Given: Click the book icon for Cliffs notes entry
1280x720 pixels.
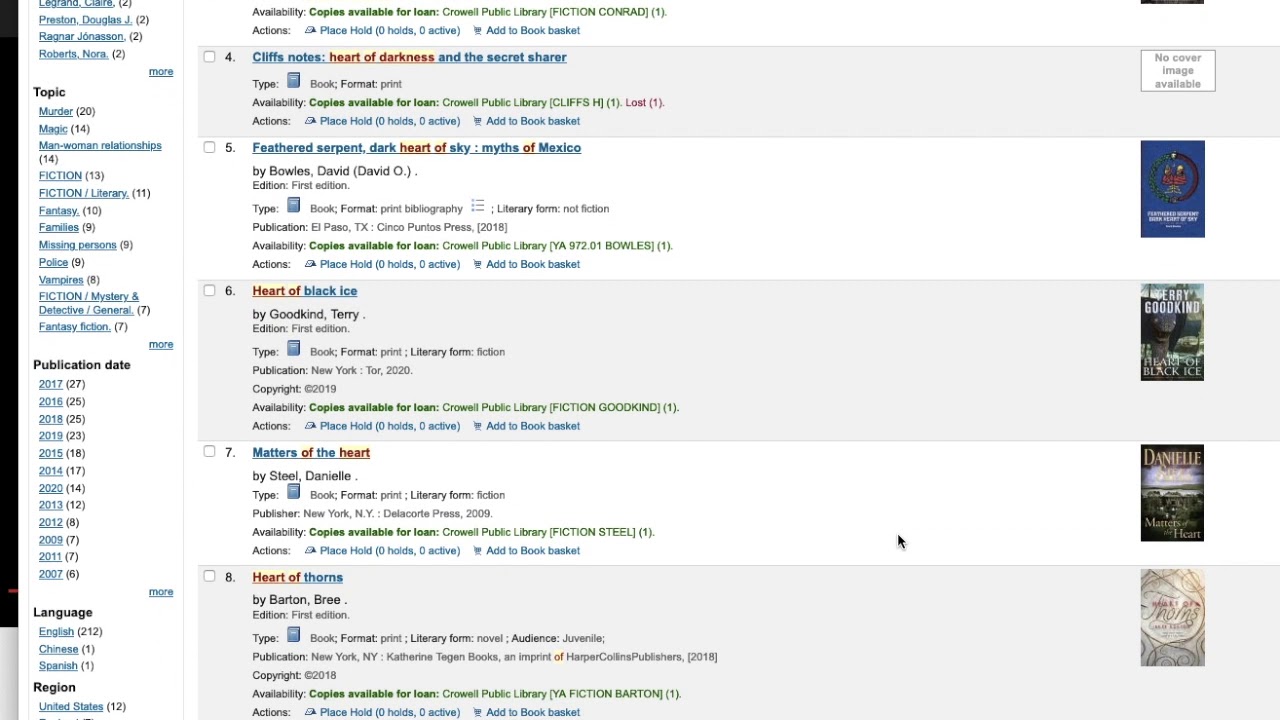Looking at the screenshot, I should (x=293, y=81).
